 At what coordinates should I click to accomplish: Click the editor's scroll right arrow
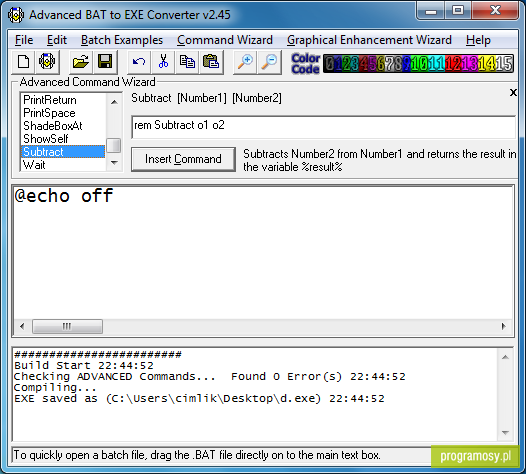pyautogui.click(x=504, y=326)
